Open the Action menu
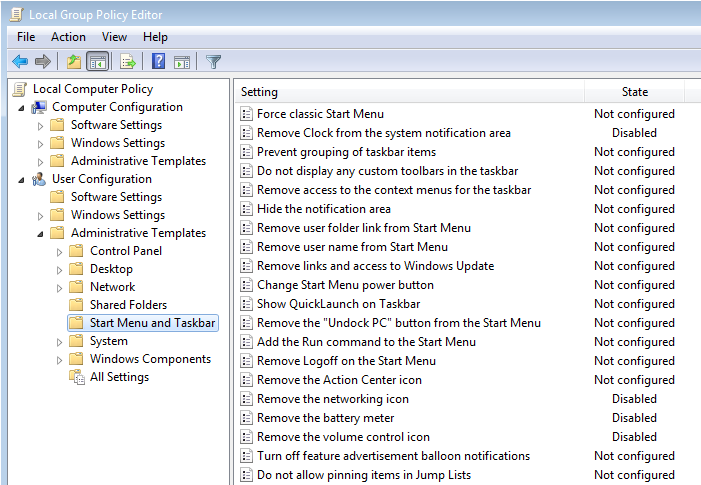The height and width of the screenshot is (485, 701). pyautogui.click(x=68, y=37)
